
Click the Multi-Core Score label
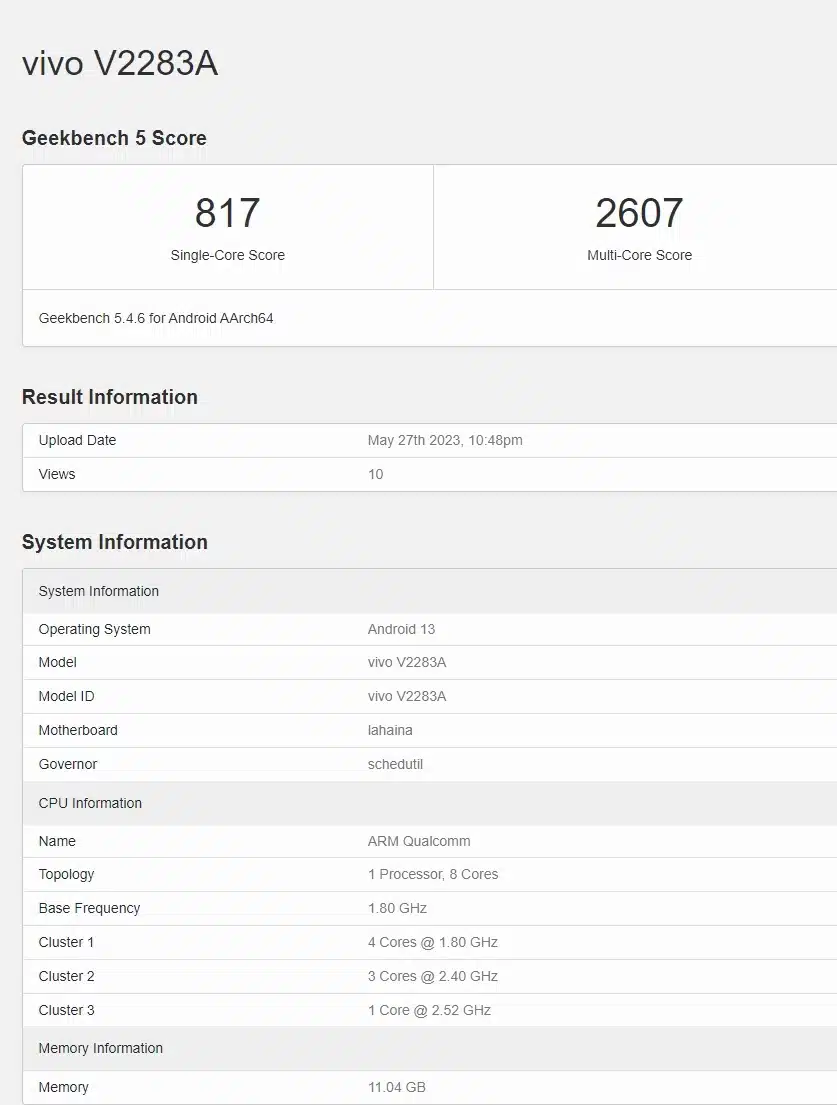639,255
